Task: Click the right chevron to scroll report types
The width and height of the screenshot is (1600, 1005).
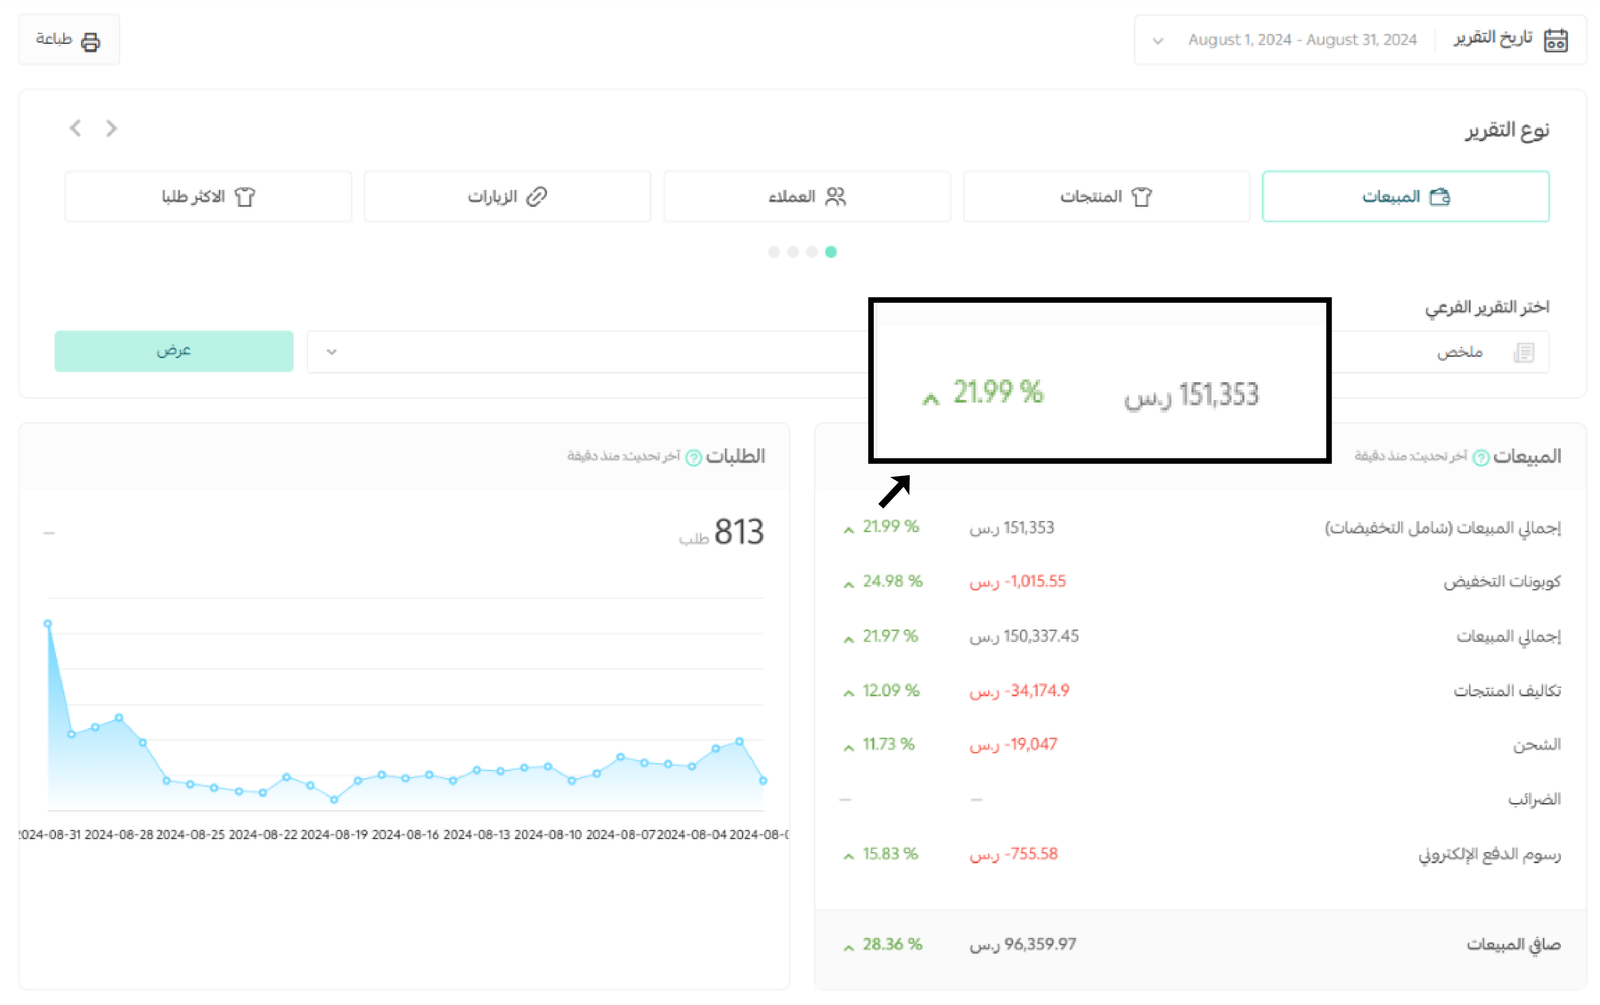Action: (111, 128)
